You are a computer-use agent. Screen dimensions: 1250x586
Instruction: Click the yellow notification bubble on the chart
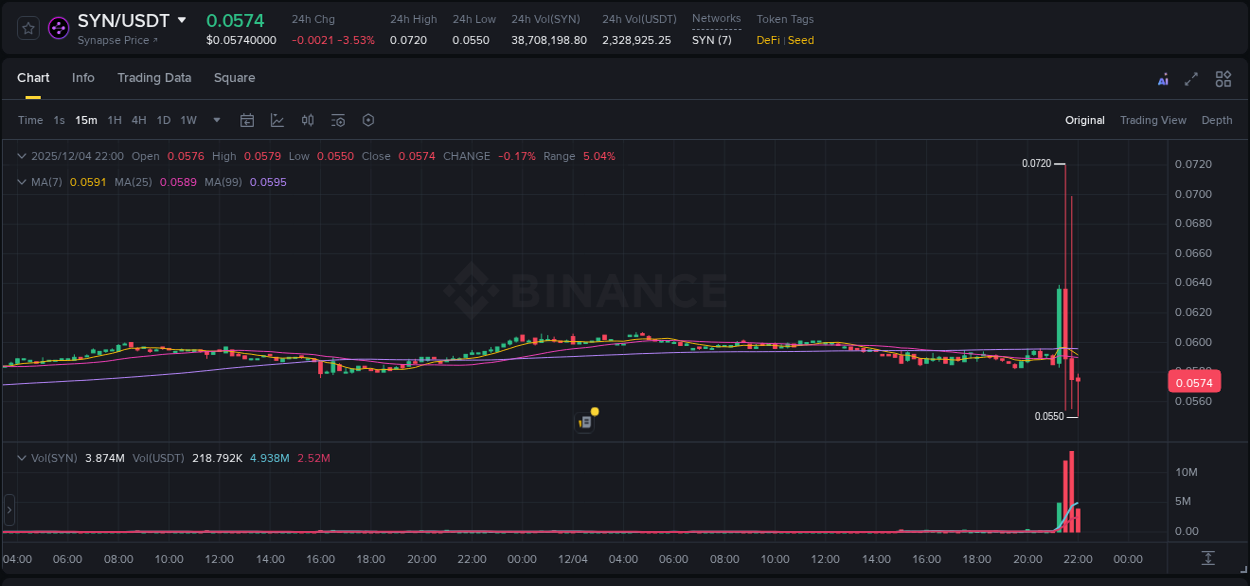(594, 411)
